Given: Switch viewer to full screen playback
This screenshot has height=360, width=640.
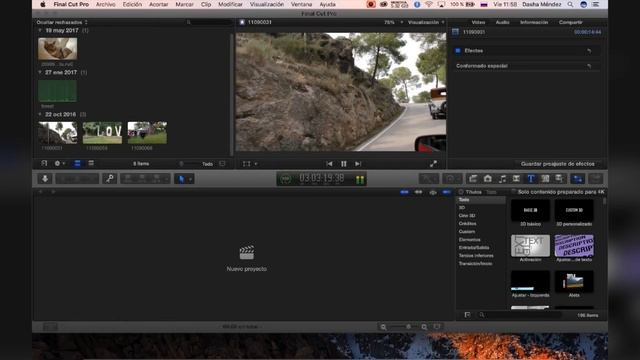Looking at the screenshot, I should (x=433, y=164).
